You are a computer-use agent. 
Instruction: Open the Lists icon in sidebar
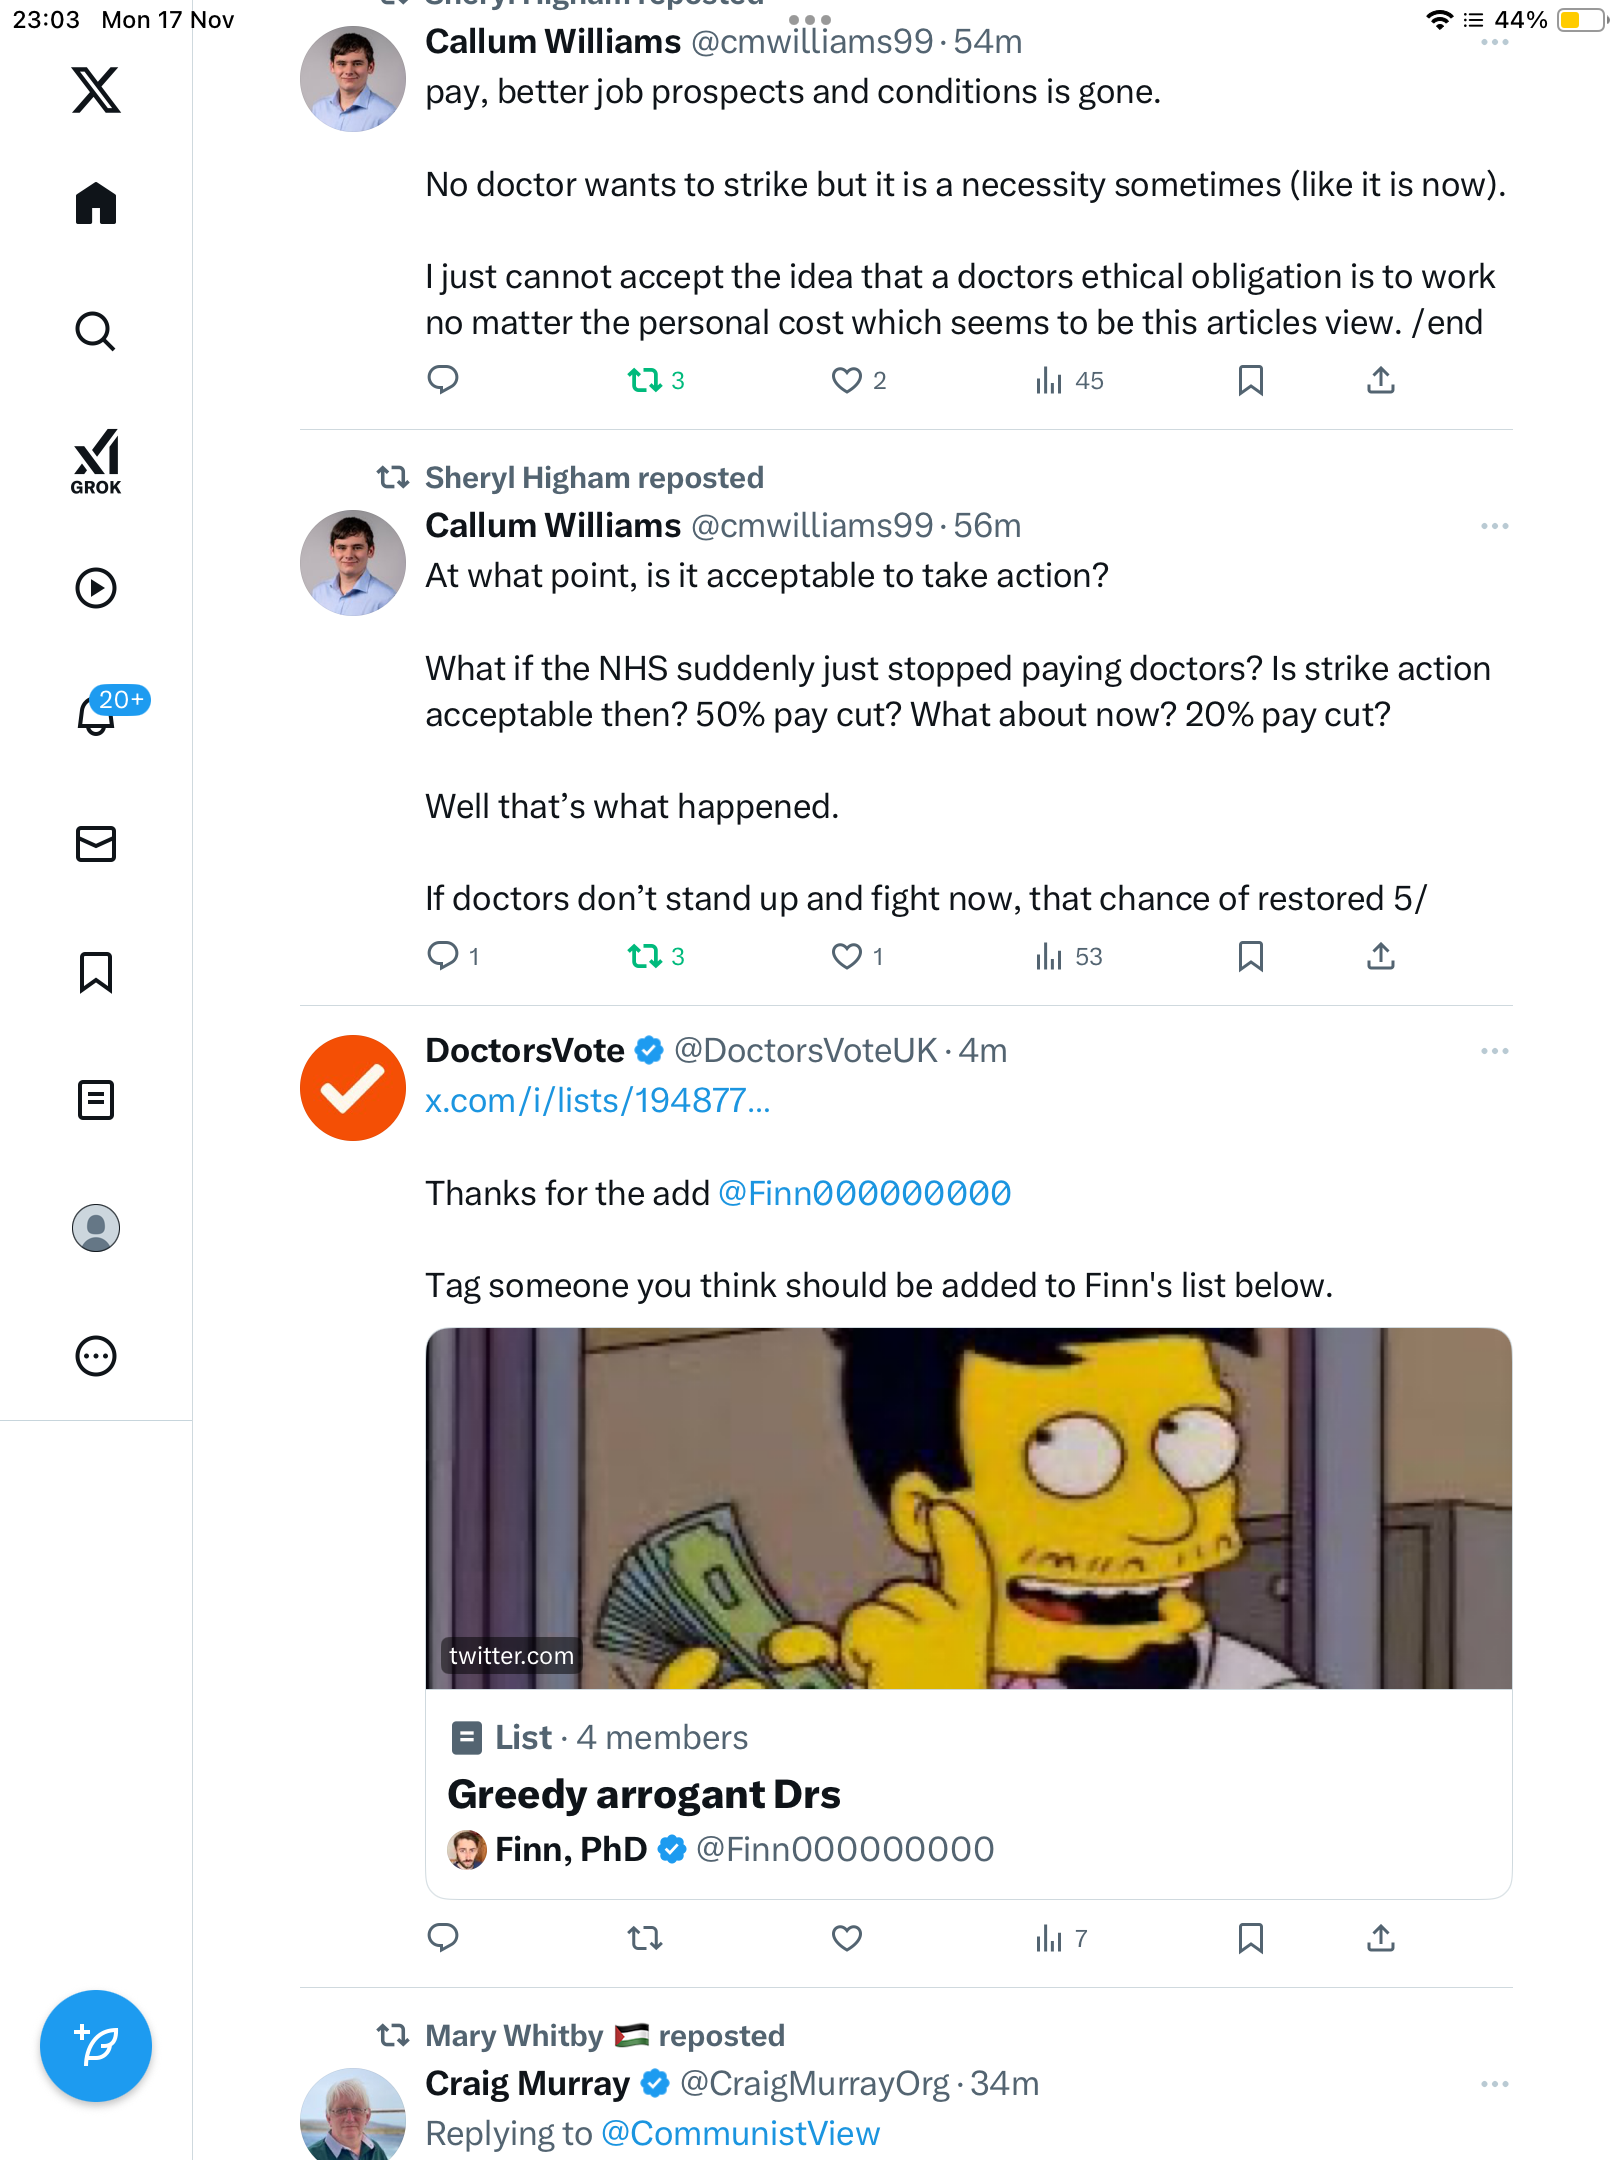tap(96, 1100)
